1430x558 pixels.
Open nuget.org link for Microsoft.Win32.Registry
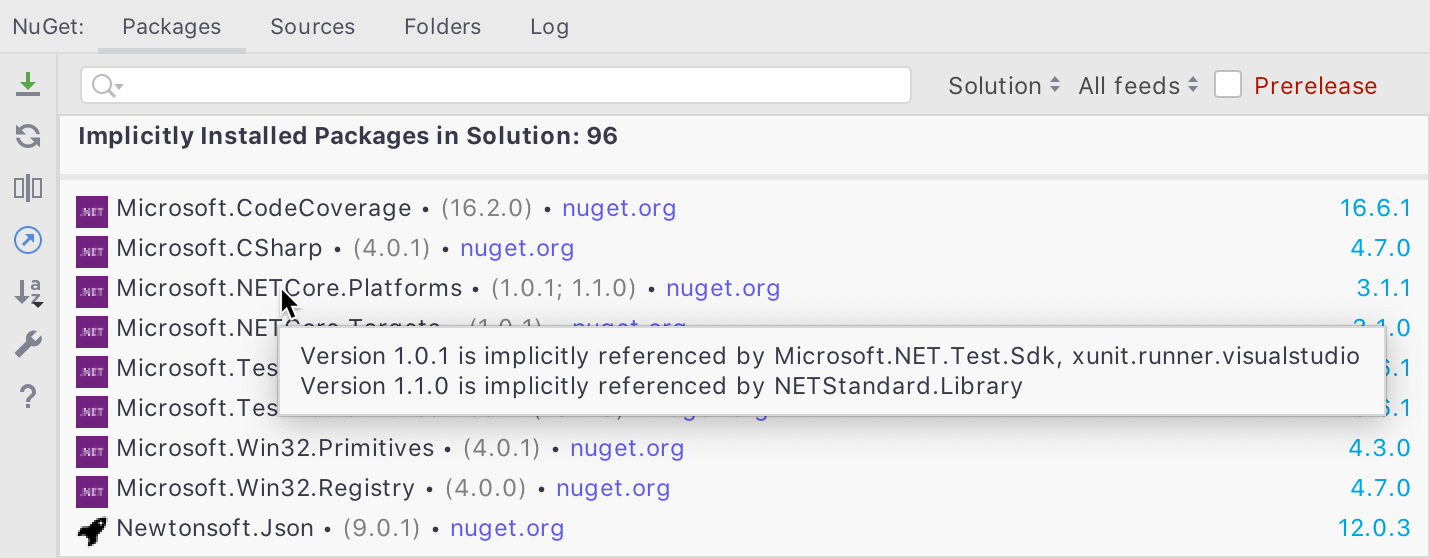613,489
